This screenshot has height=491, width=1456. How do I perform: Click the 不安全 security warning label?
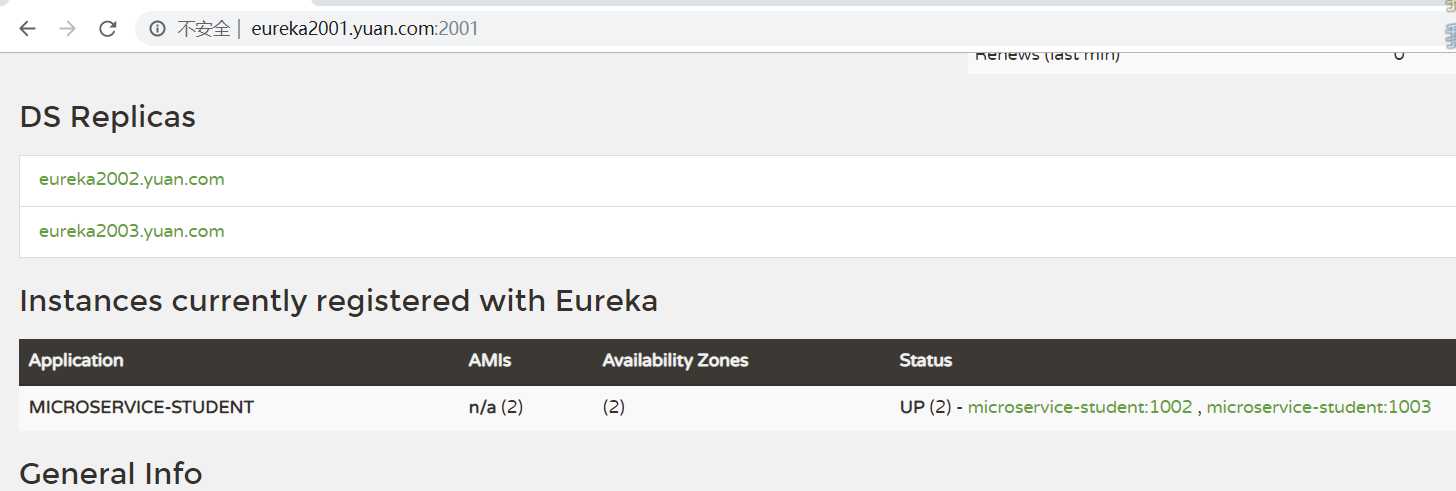click(203, 29)
